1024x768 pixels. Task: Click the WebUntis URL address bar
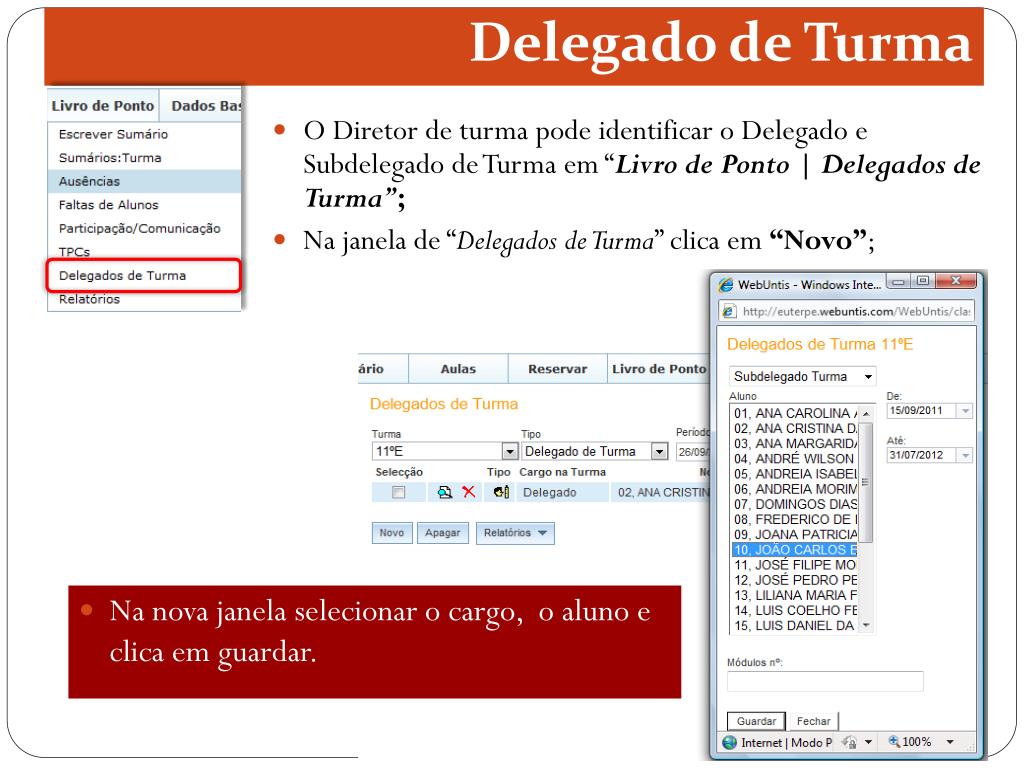pyautogui.click(x=846, y=312)
